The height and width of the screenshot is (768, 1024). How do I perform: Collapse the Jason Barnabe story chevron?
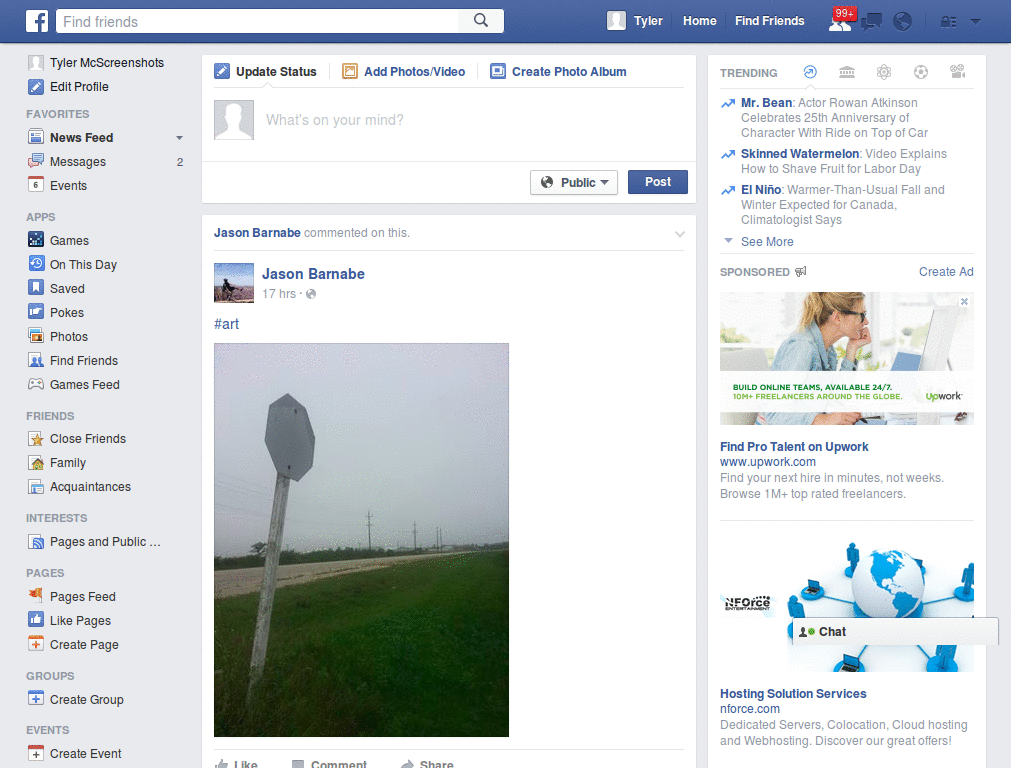point(680,233)
